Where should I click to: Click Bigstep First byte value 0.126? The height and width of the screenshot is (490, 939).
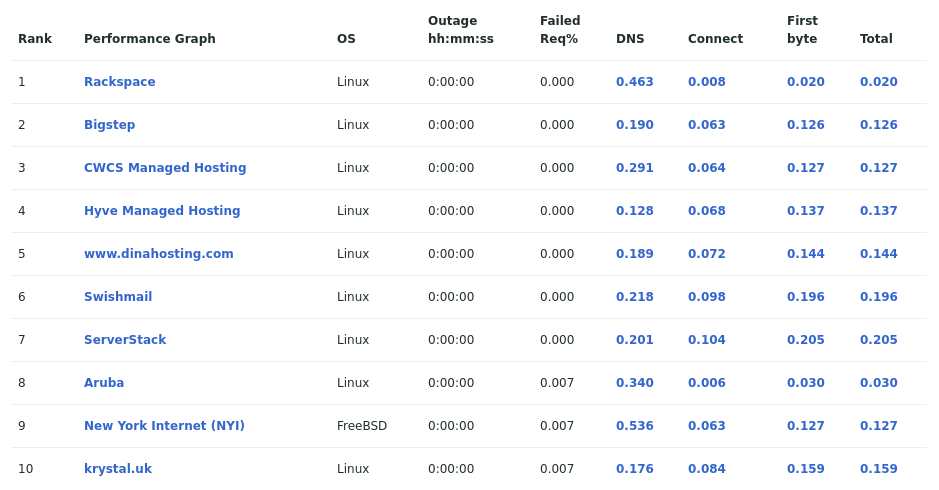(x=805, y=125)
